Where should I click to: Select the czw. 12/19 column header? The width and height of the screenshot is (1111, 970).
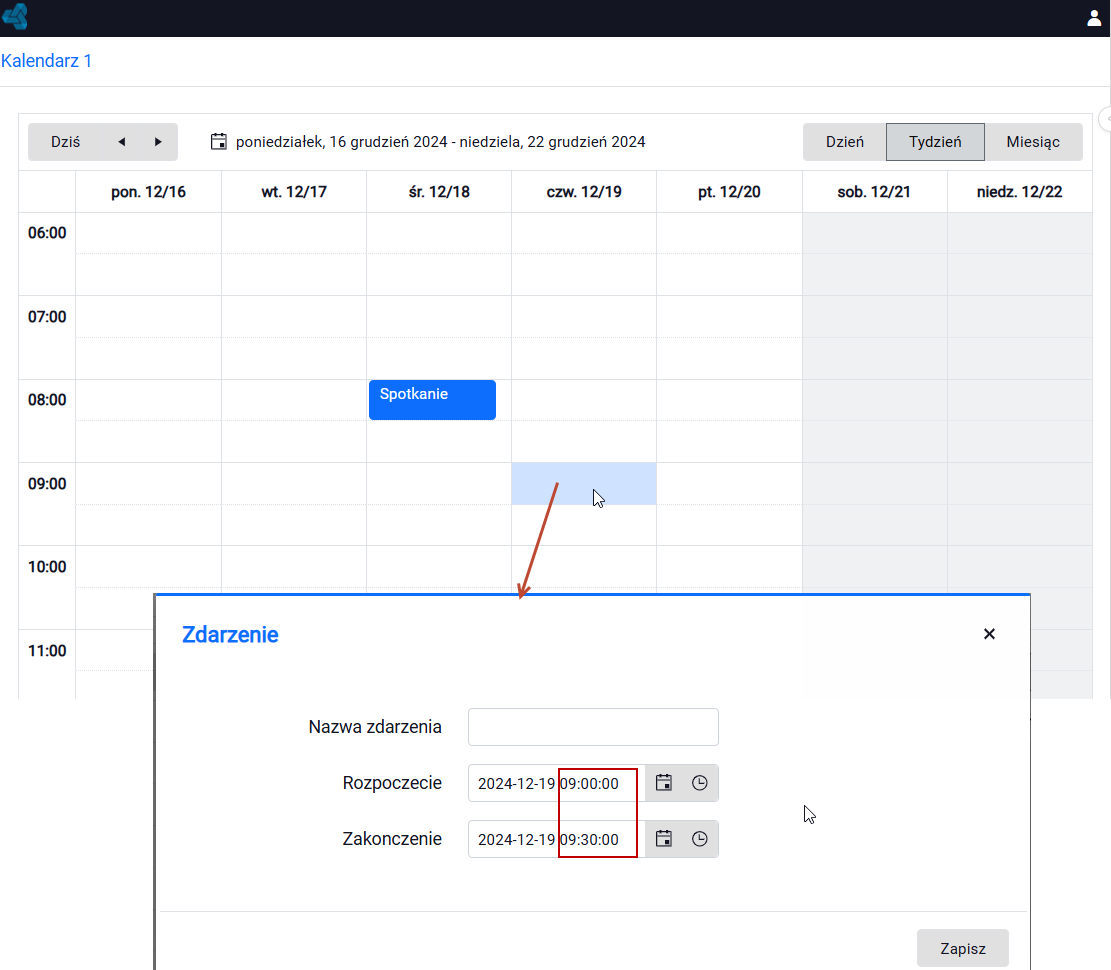coord(584,192)
